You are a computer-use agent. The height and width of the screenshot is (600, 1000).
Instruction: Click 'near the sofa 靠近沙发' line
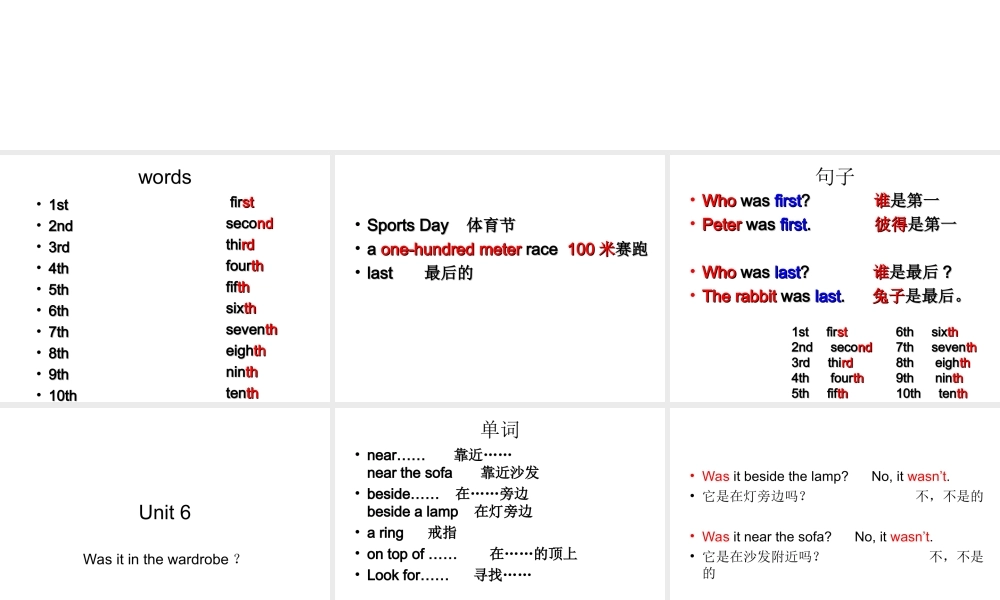pos(453,472)
